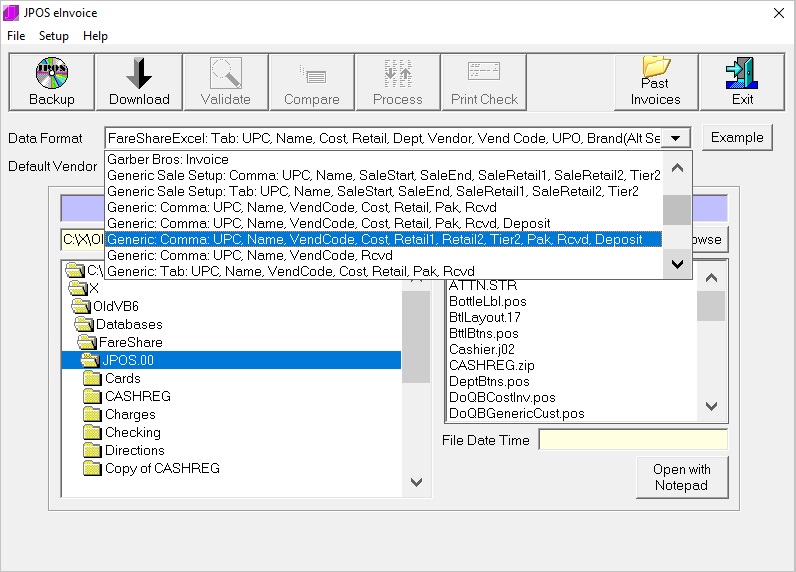Viewport: 796px width, 572px height.
Task: Select file BottleLbl.pos
Action: [x=488, y=301]
